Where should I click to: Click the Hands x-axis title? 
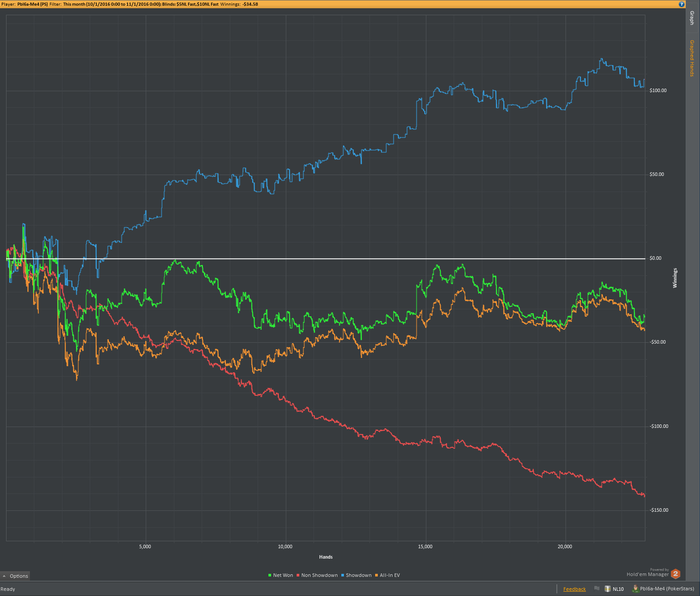(x=325, y=557)
